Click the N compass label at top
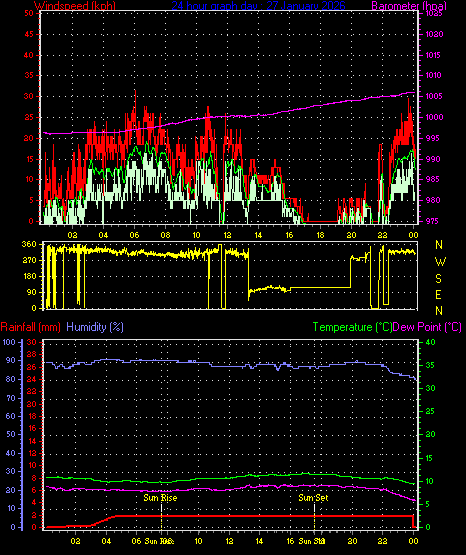This screenshot has height=555, width=466. (439, 245)
